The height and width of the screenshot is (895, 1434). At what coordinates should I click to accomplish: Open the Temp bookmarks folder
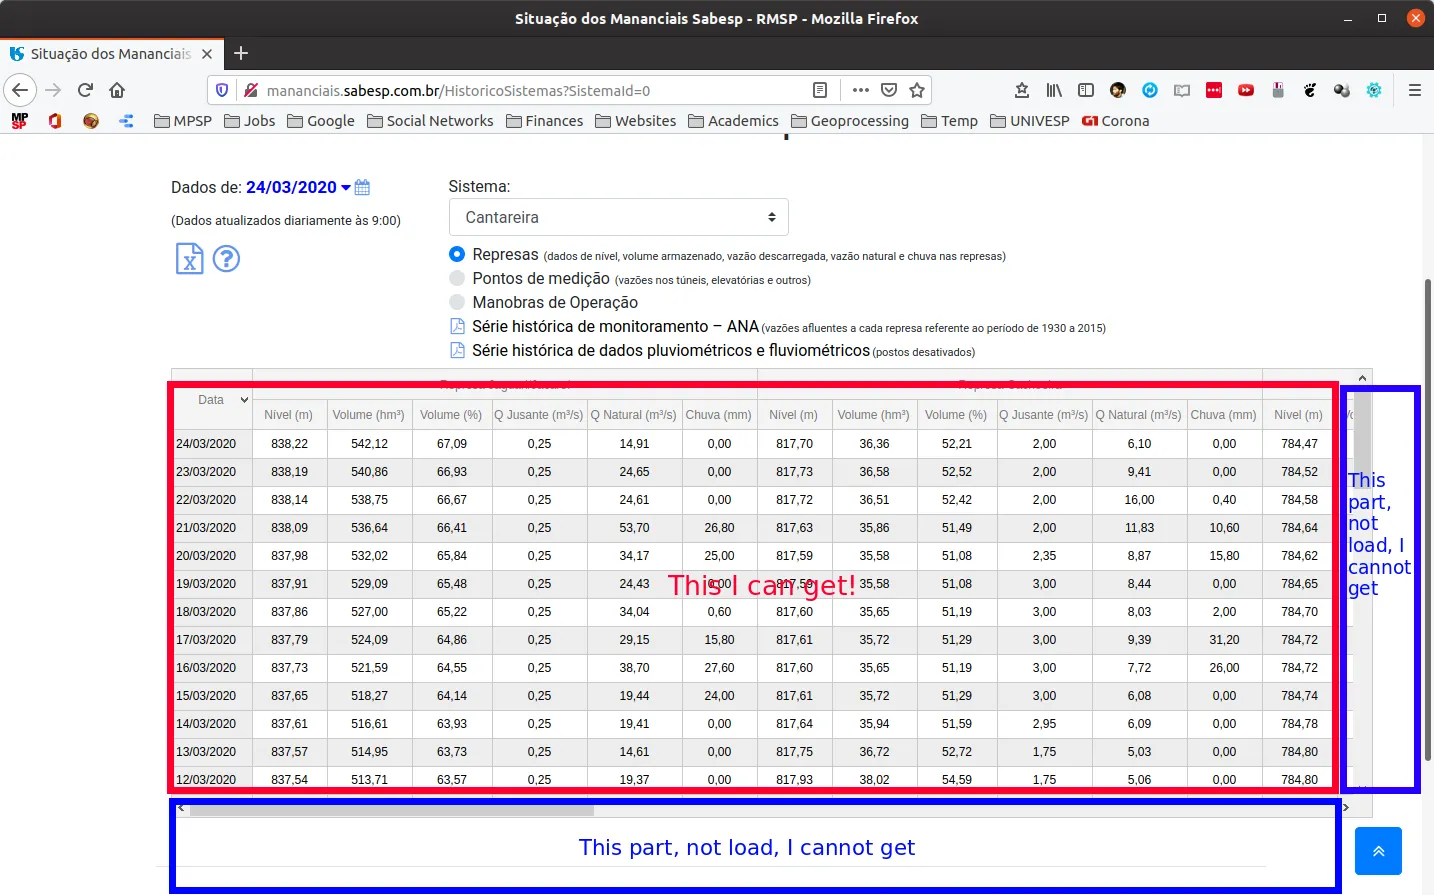[x=949, y=121]
